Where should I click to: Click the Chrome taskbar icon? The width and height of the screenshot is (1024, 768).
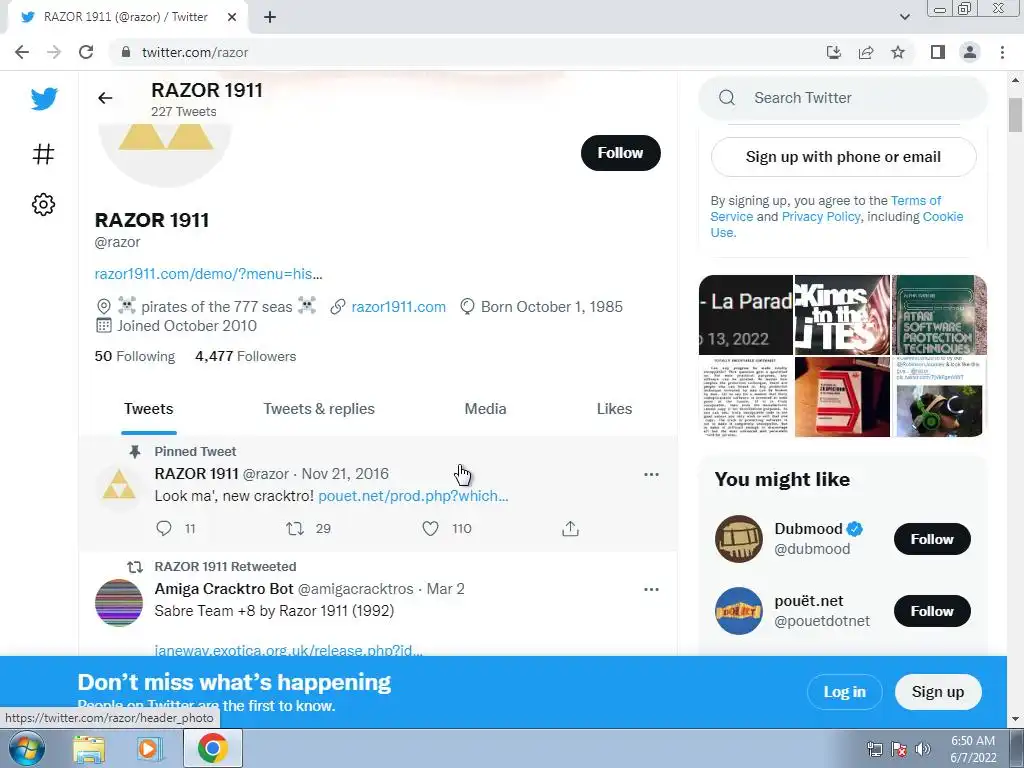pos(212,748)
